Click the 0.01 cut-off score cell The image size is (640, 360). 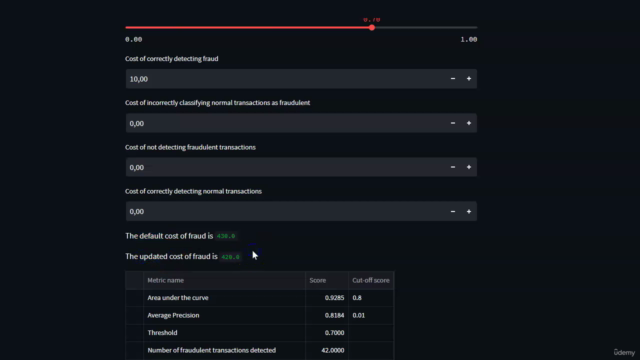click(x=371, y=316)
